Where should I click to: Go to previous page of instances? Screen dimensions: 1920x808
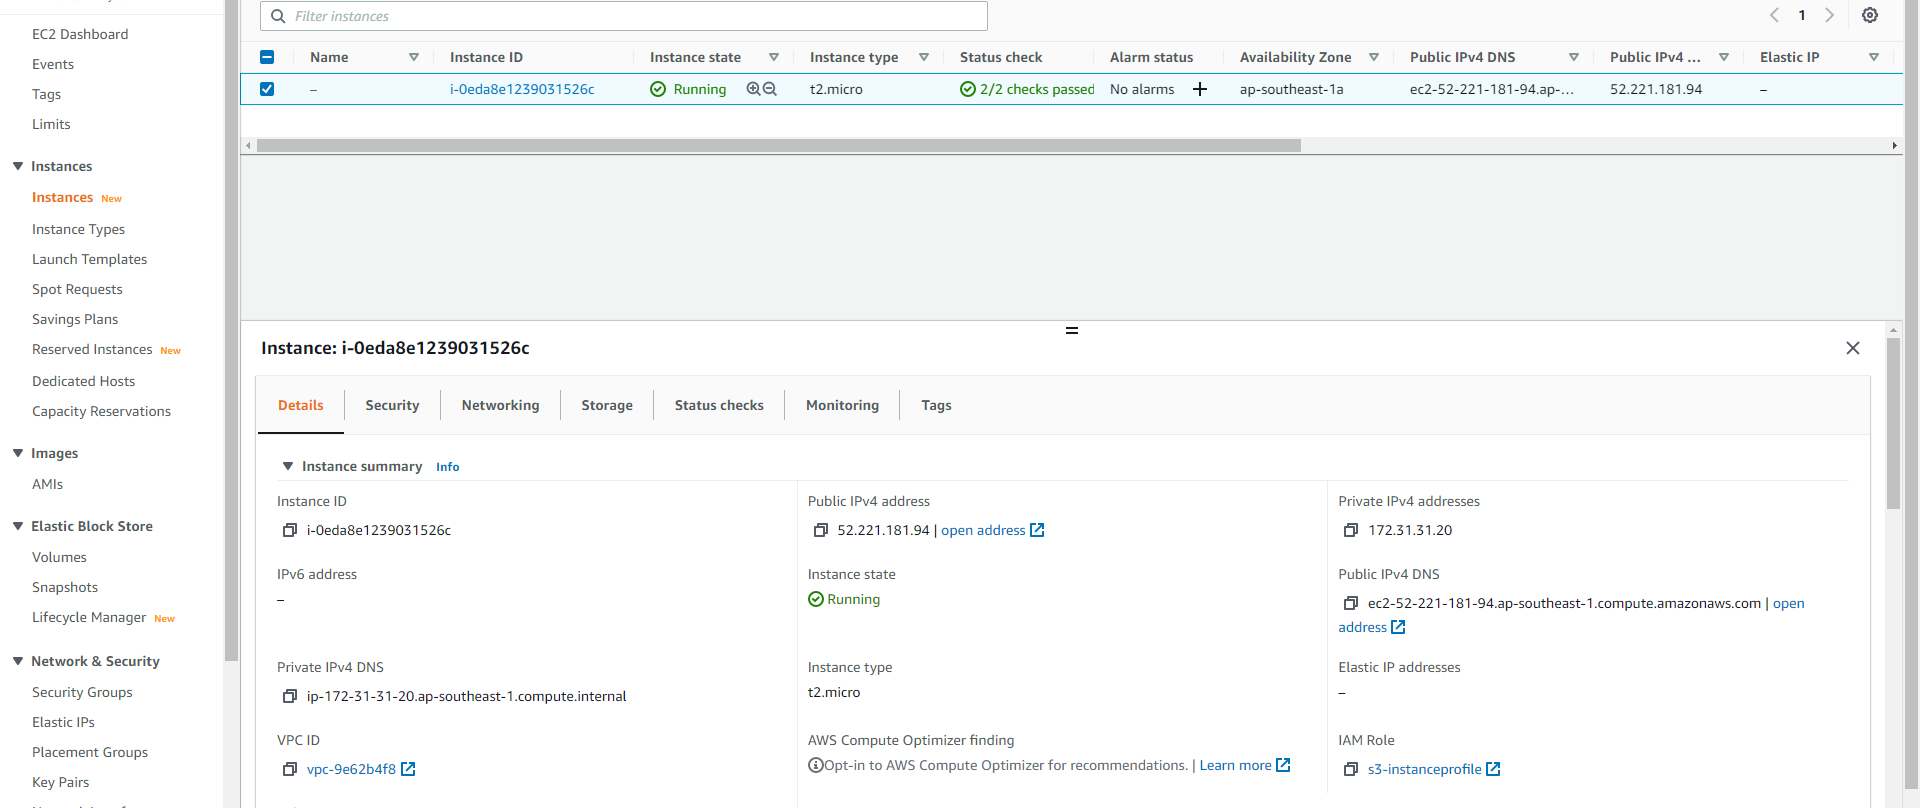(x=1774, y=15)
